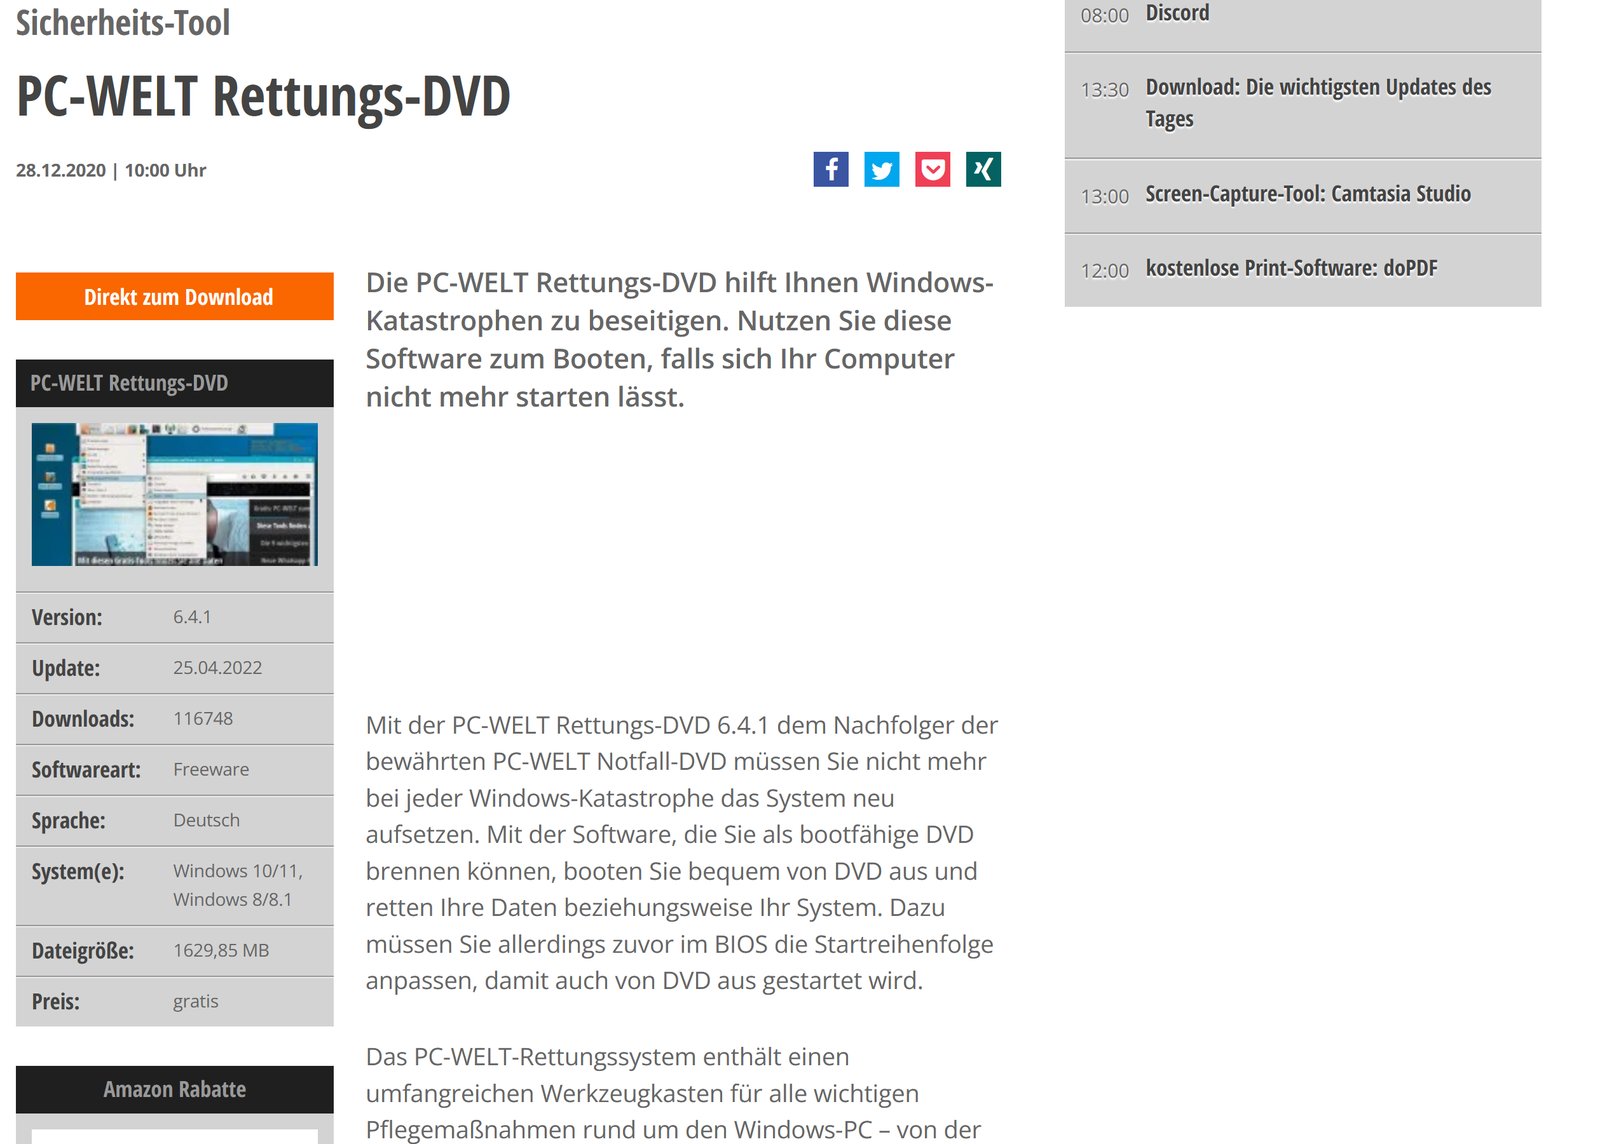This screenshot has height=1144, width=1600.
Task: Share article via Facebook icon
Action: click(x=831, y=169)
